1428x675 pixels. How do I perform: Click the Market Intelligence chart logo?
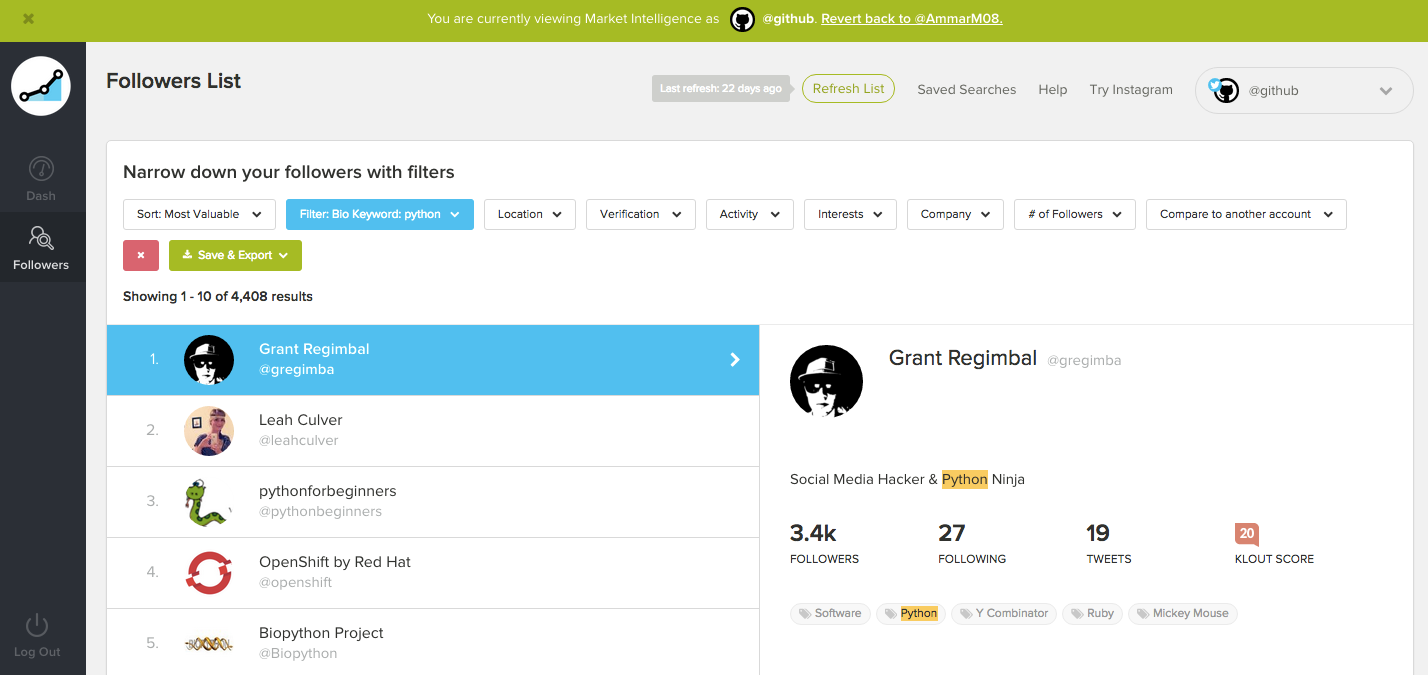click(42, 86)
